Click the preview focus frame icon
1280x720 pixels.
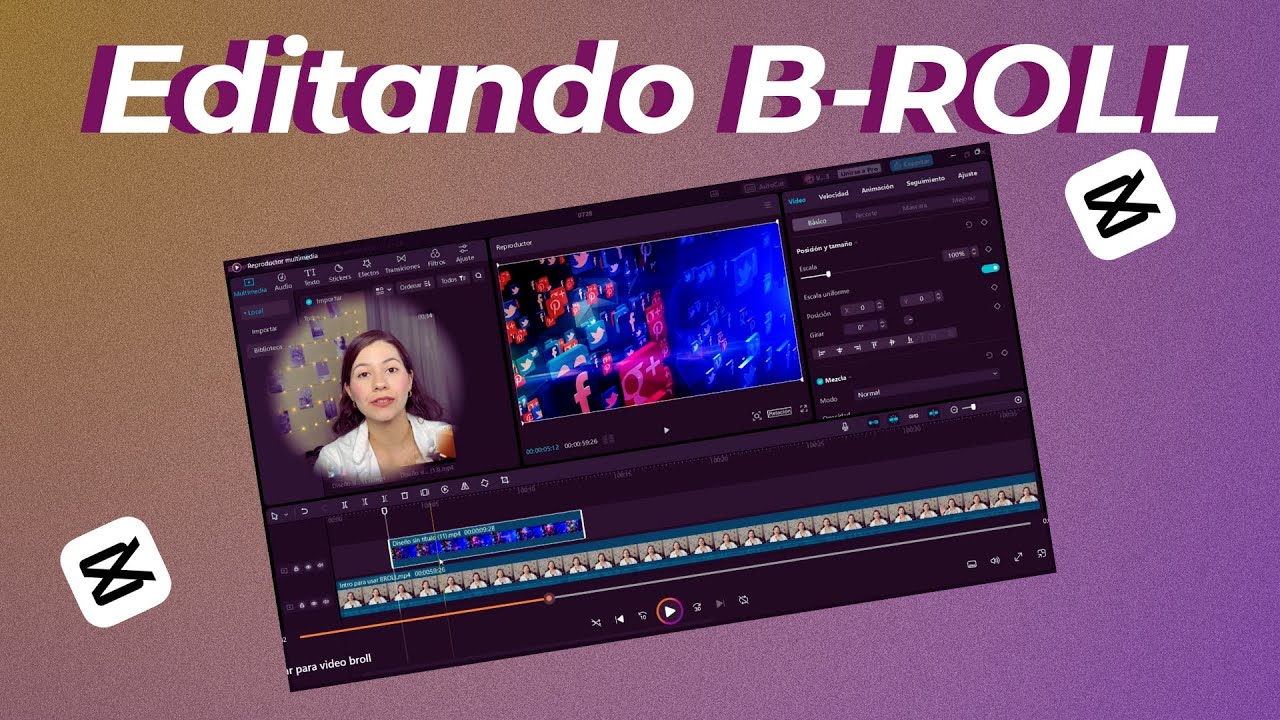pos(756,415)
